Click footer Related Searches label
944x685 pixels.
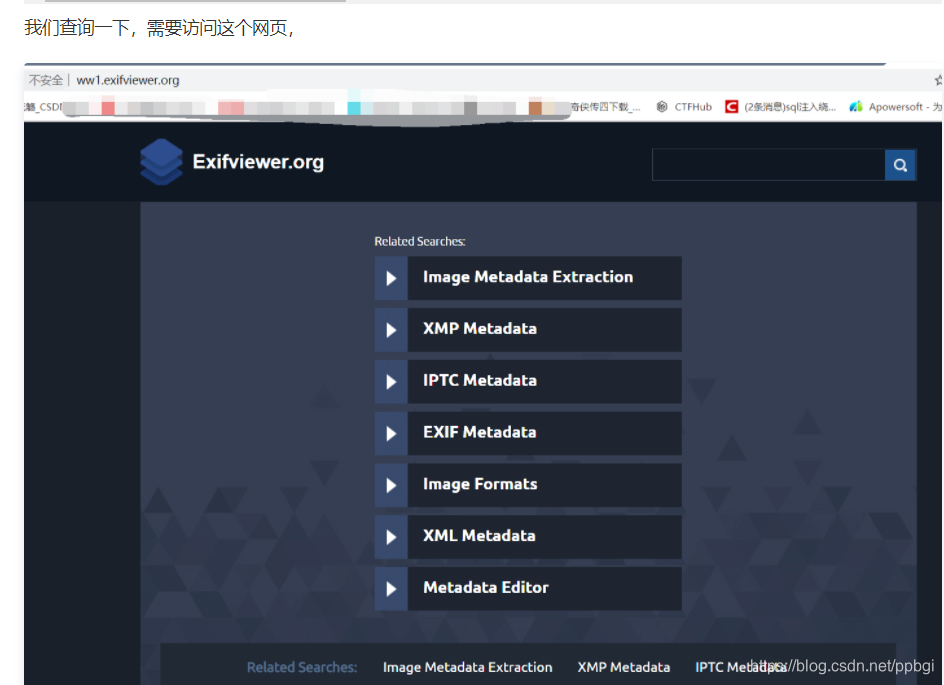pos(302,667)
